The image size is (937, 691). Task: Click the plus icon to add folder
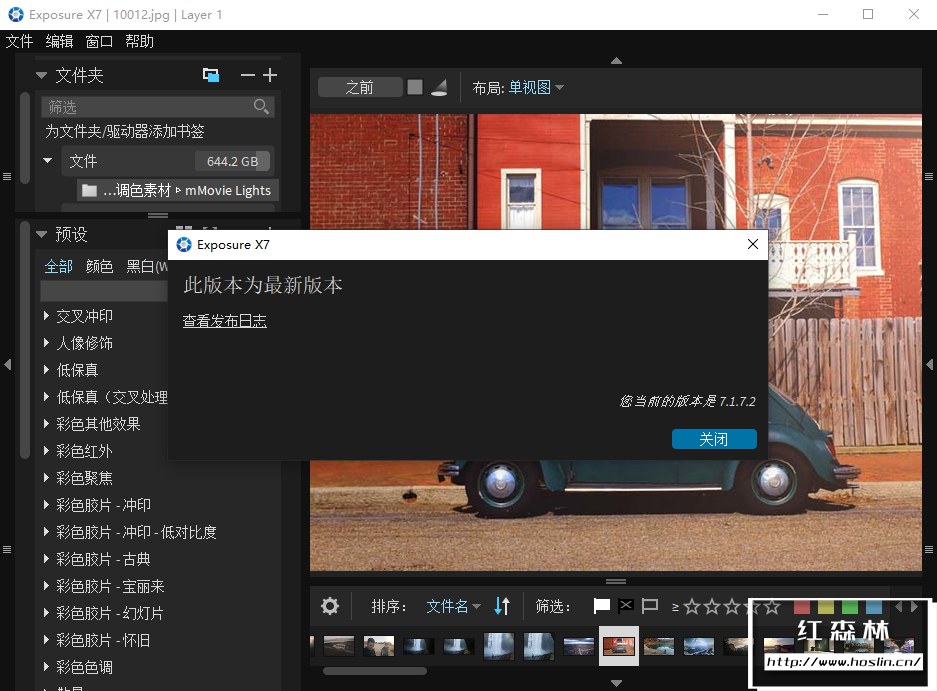click(x=270, y=75)
